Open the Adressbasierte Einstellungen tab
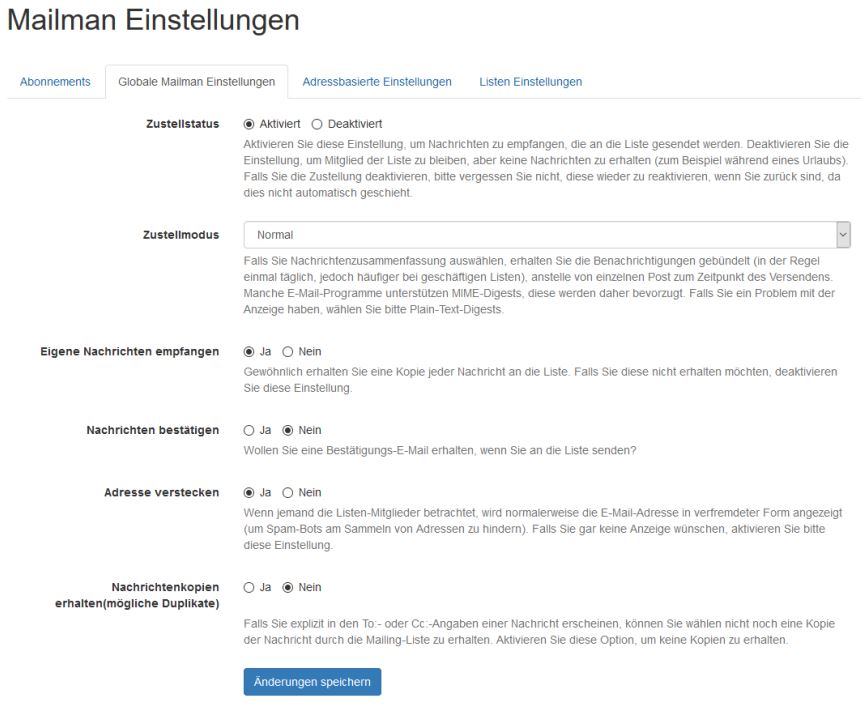The width and height of the screenshot is (861, 704). coord(376,81)
